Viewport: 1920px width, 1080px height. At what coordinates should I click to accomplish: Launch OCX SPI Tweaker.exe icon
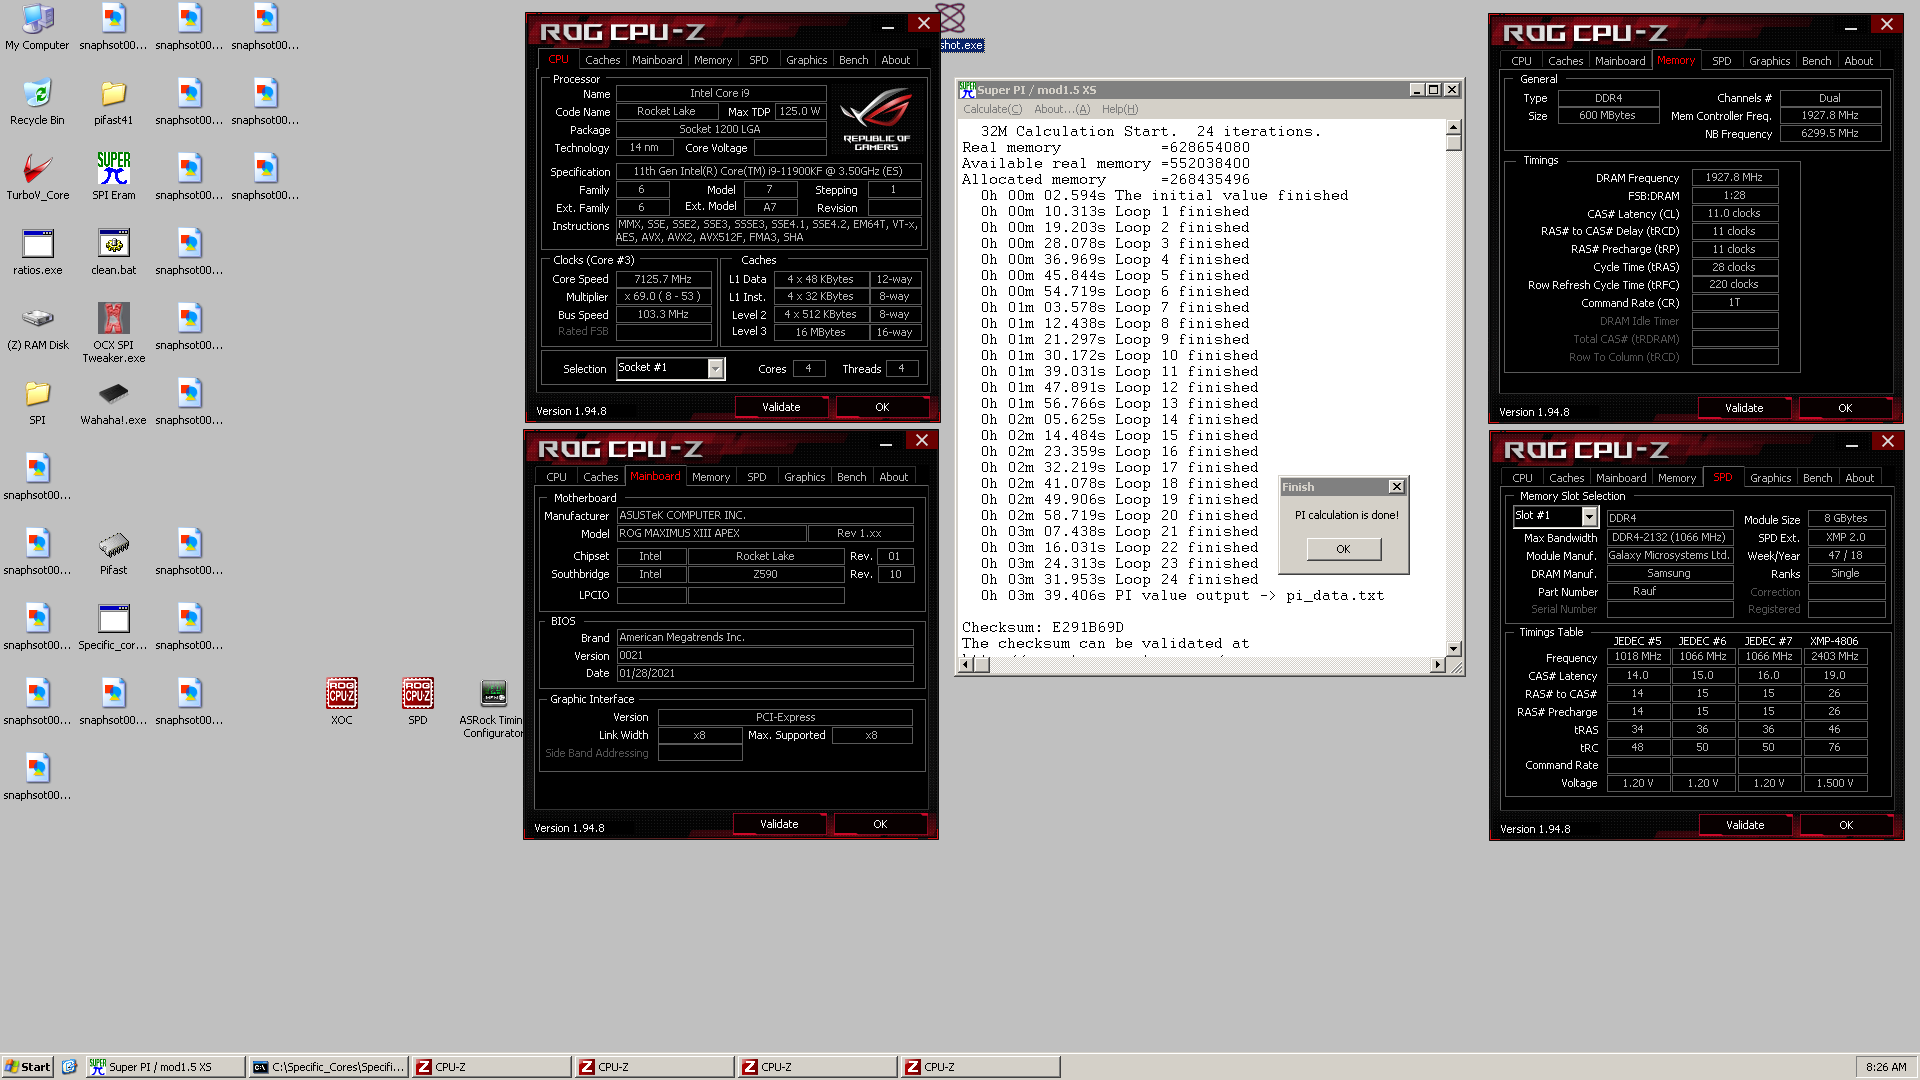(x=113, y=333)
